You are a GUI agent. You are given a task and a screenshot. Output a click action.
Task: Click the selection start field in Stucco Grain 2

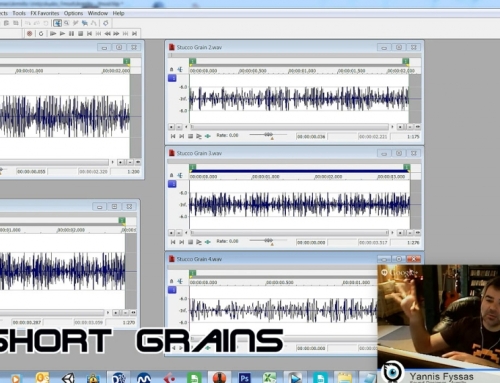pyautogui.click(x=311, y=136)
